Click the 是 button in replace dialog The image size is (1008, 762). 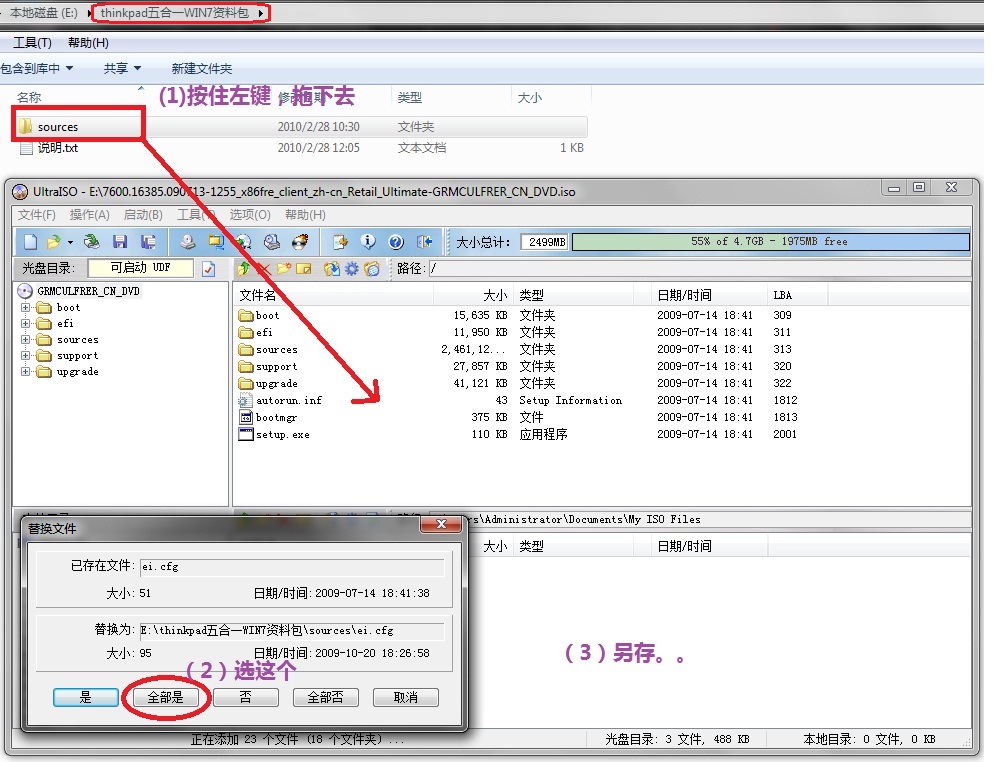86,698
